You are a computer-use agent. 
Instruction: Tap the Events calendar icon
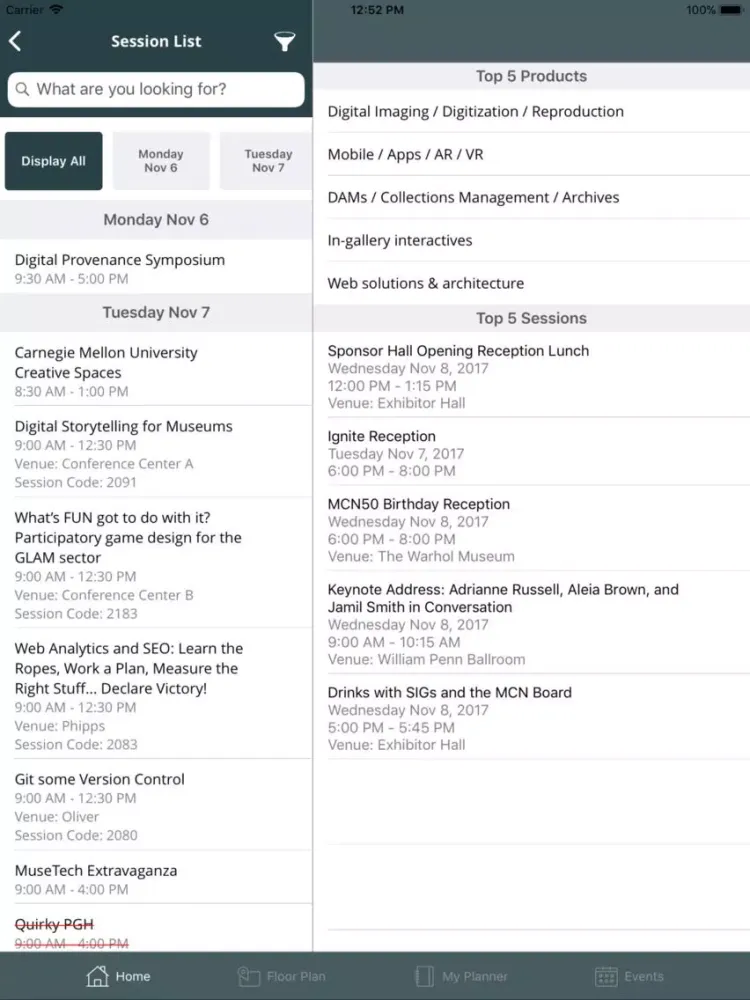coord(606,976)
